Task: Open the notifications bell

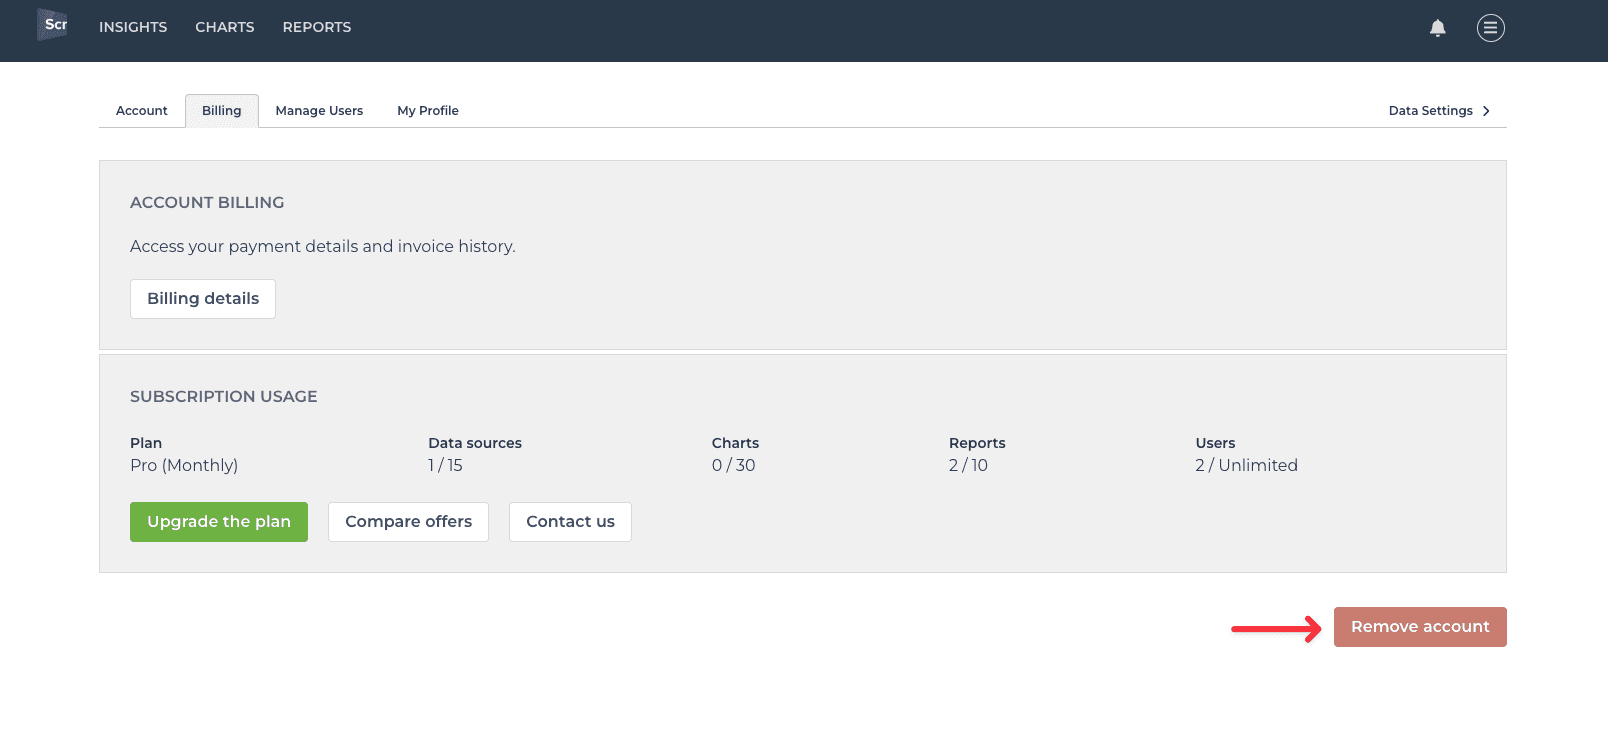Action: click(x=1438, y=28)
